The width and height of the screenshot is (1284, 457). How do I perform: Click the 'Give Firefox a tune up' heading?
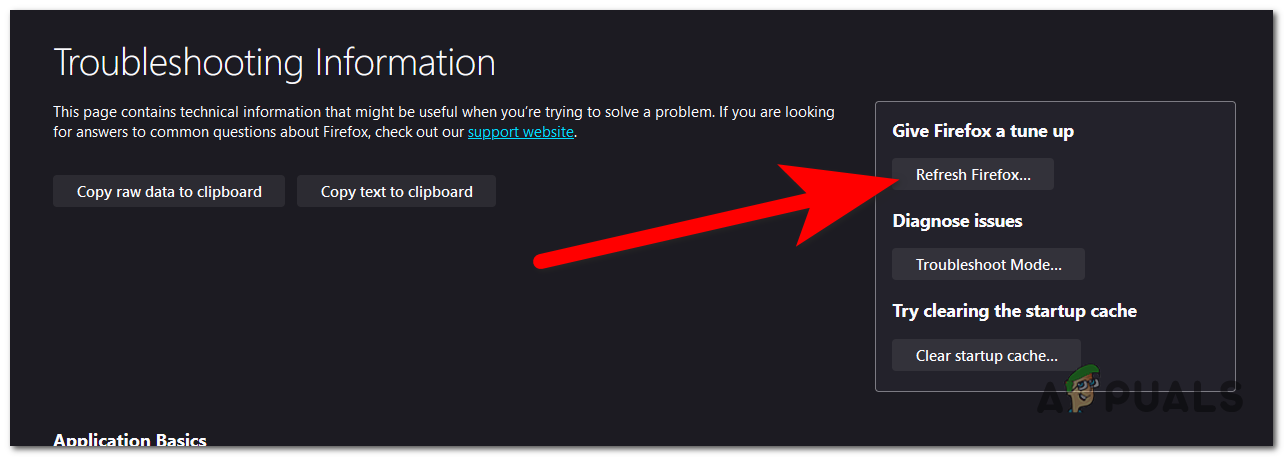point(983,131)
